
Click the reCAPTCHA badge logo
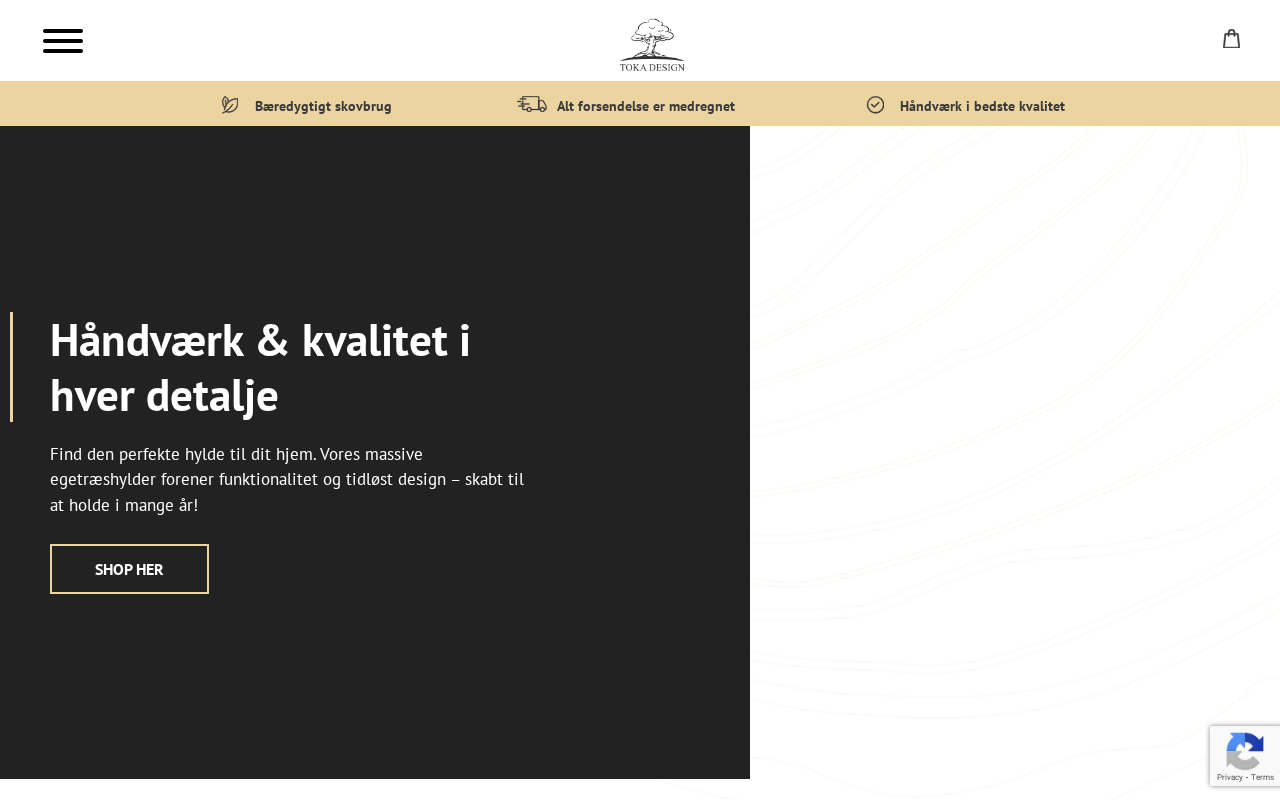(x=1244, y=750)
